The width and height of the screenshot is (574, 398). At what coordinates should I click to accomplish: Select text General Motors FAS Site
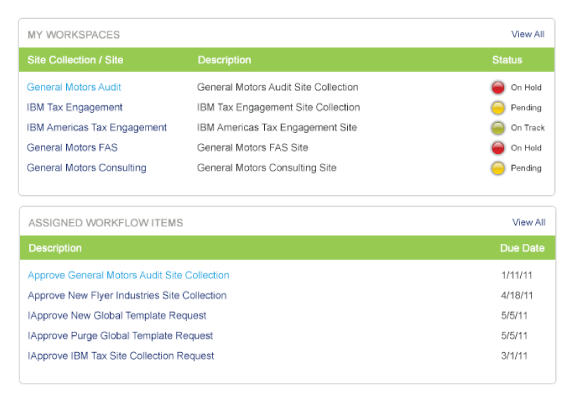(253, 148)
